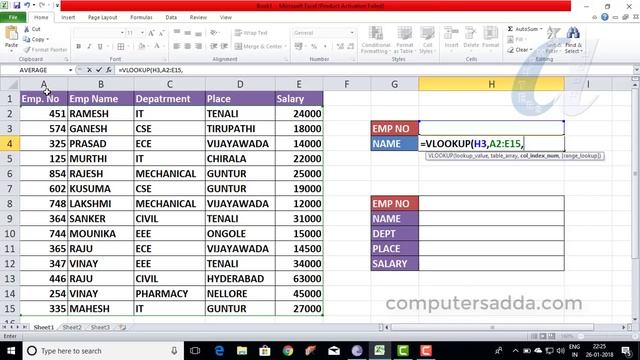Screen dimensions: 640x360
Task: Expand the Copy dropdown arrow
Action: tap(48, 39)
